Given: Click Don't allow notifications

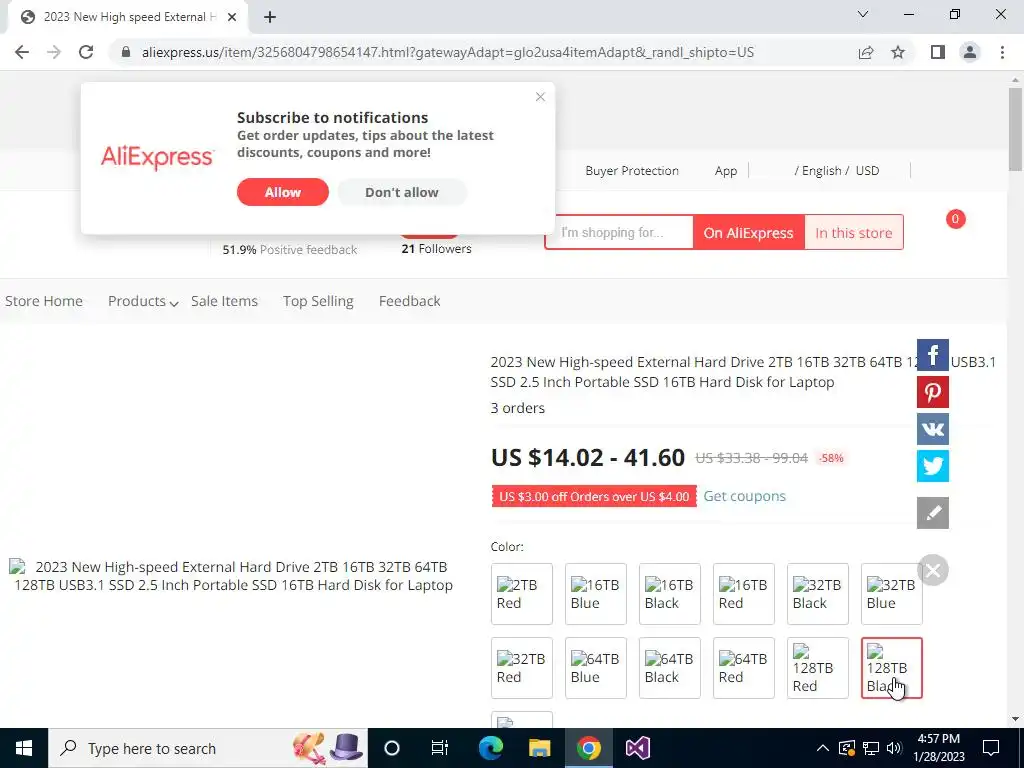Looking at the screenshot, I should [402, 192].
